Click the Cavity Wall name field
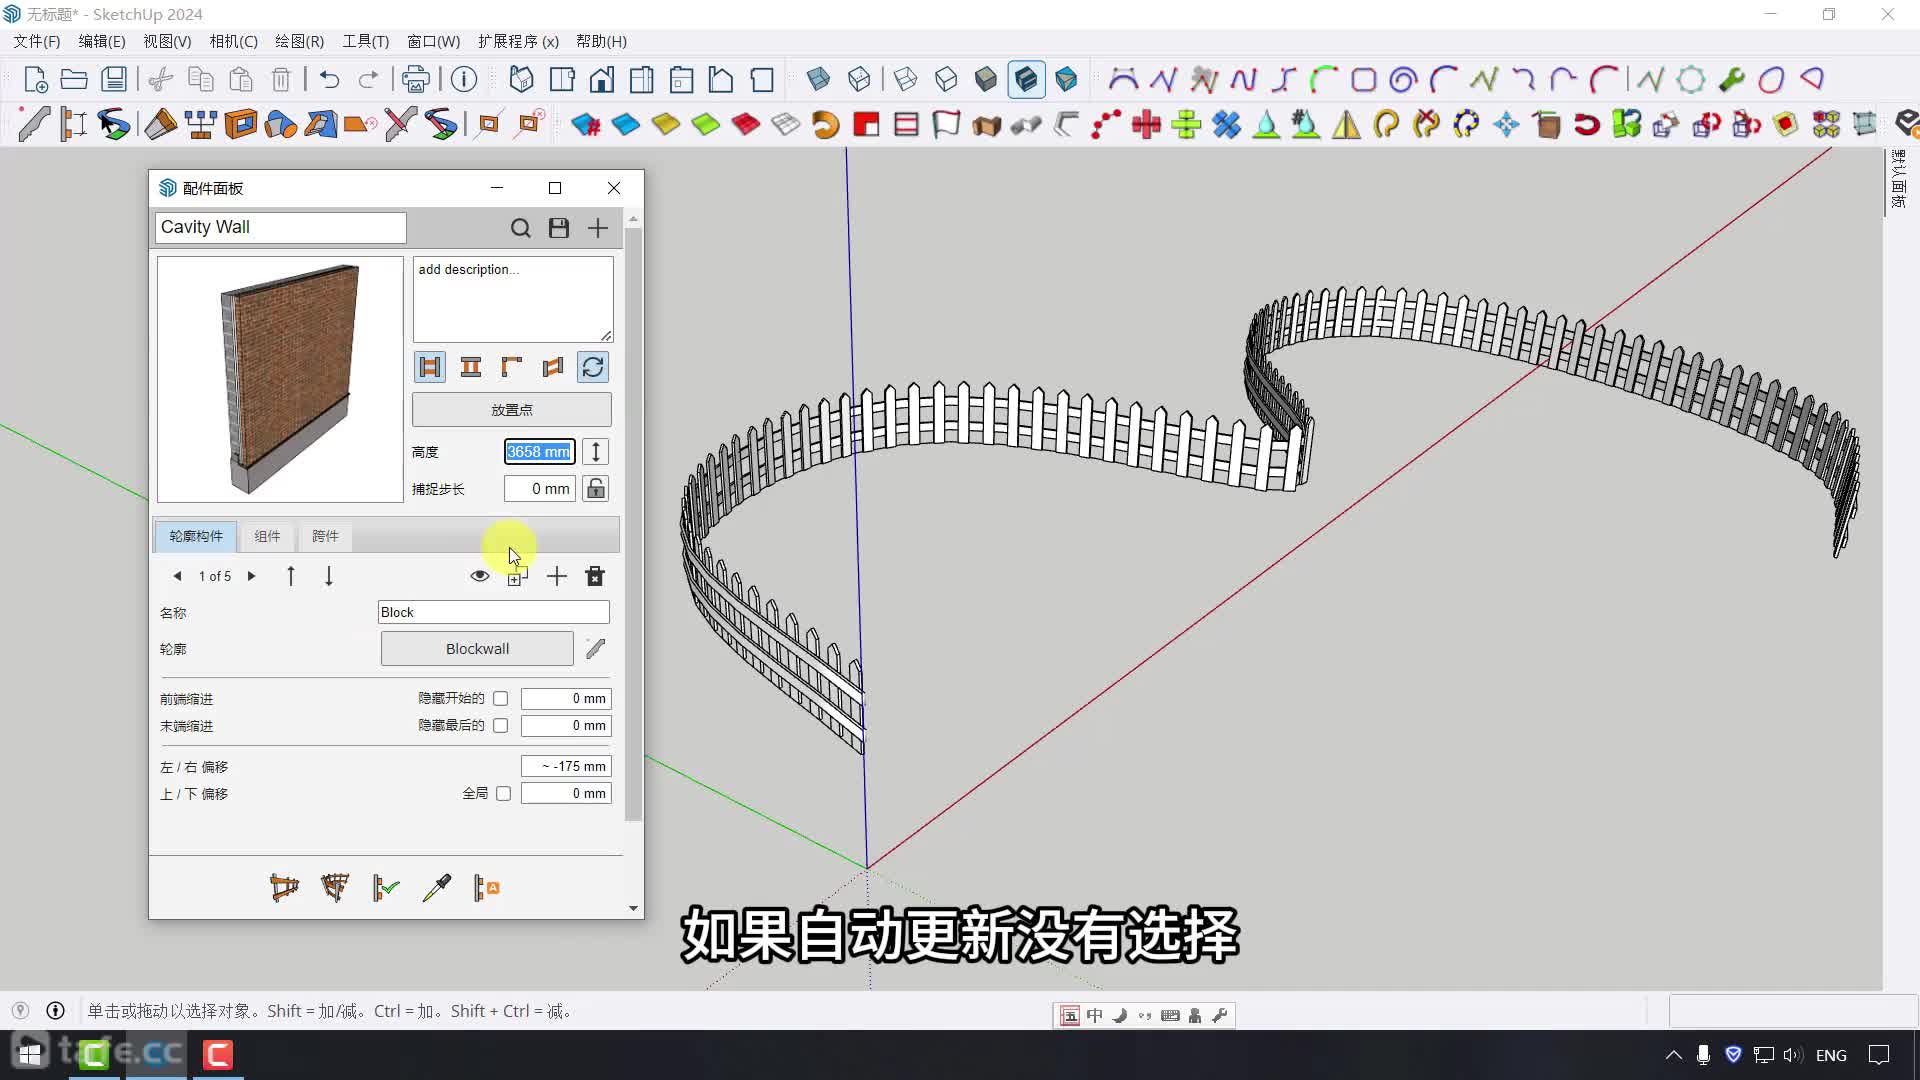Viewport: 1920px width, 1080px height. [x=281, y=227]
